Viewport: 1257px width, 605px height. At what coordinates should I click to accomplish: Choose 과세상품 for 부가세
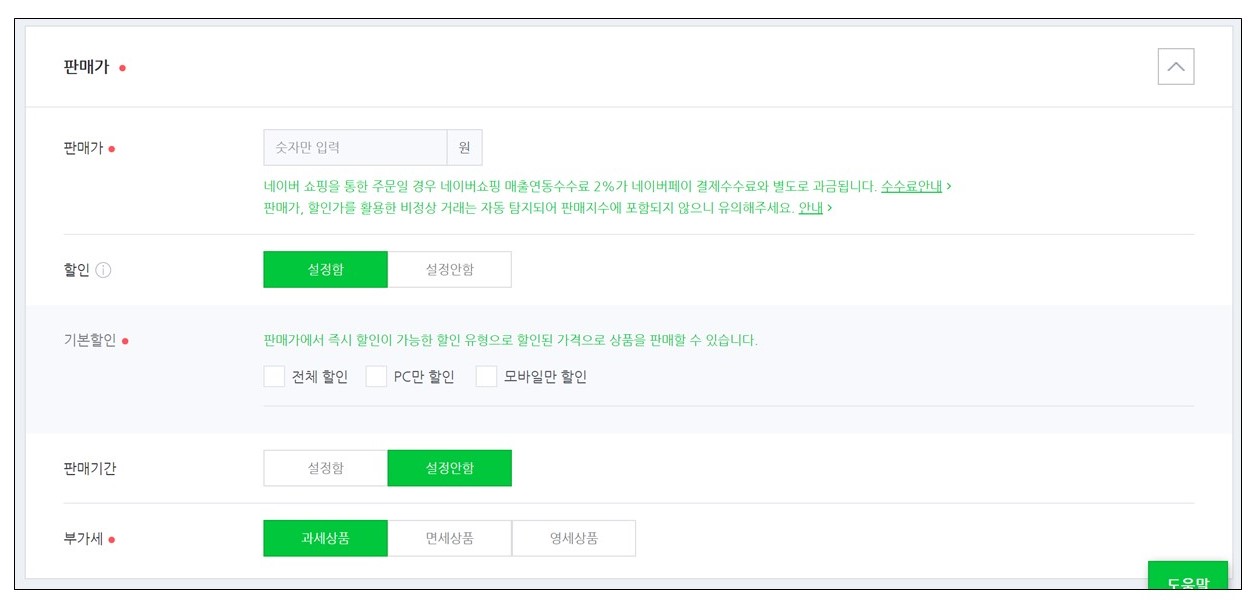point(325,538)
